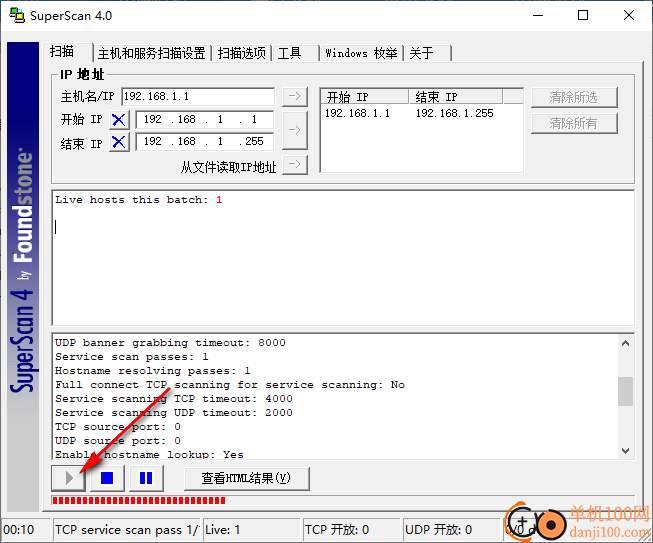Click the 'Service scan passes: 1' log line
Screen dimensions: 653x543
(x=132, y=357)
